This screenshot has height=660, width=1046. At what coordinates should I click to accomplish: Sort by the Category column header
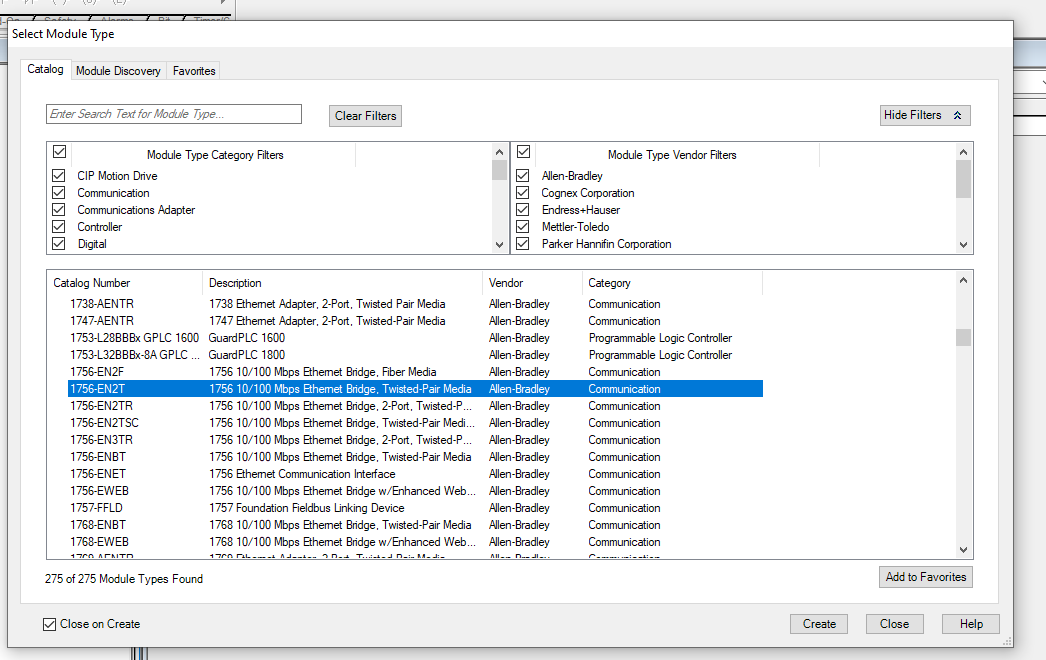(672, 283)
